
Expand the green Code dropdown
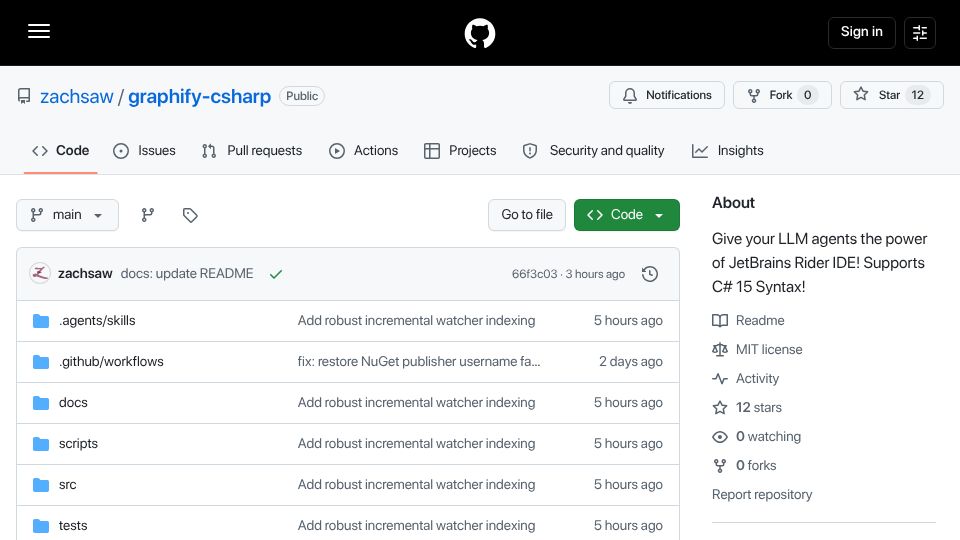pyautogui.click(x=626, y=215)
